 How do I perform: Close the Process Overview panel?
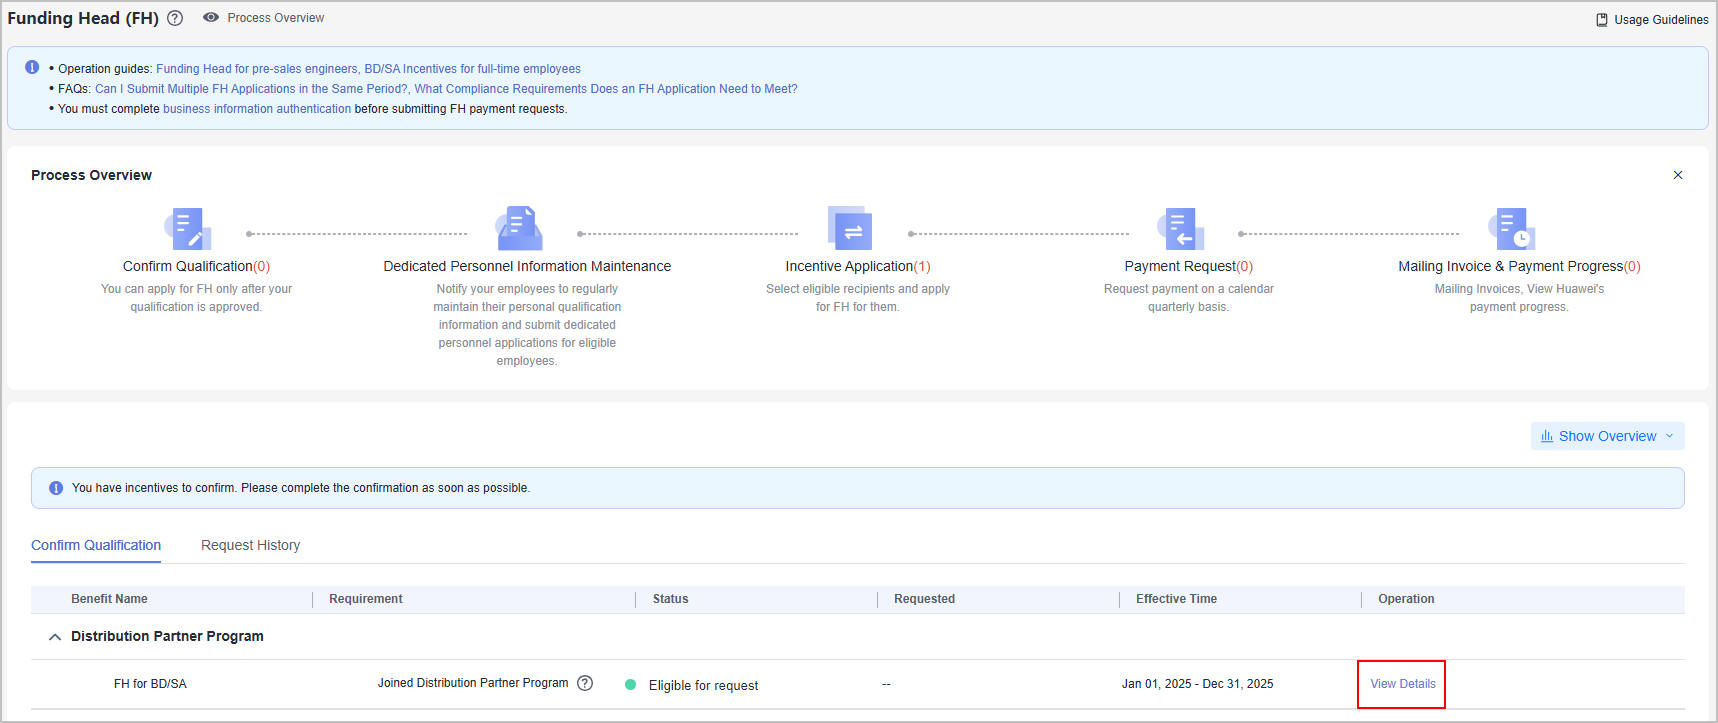click(1678, 175)
